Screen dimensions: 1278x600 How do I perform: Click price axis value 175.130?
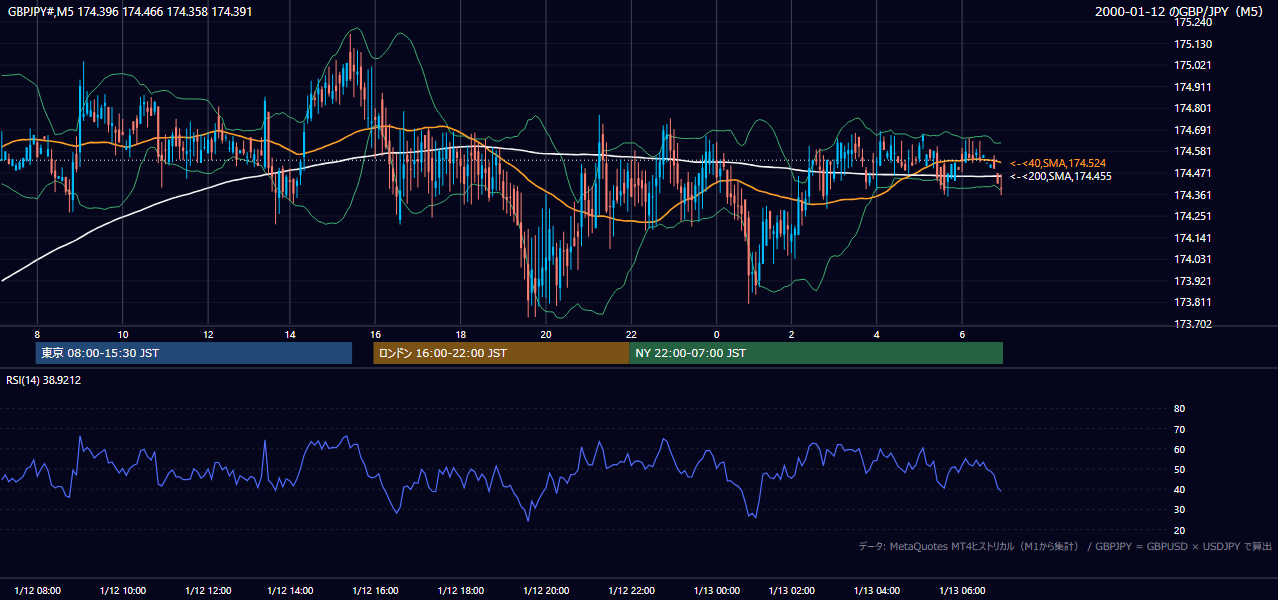[1193, 44]
